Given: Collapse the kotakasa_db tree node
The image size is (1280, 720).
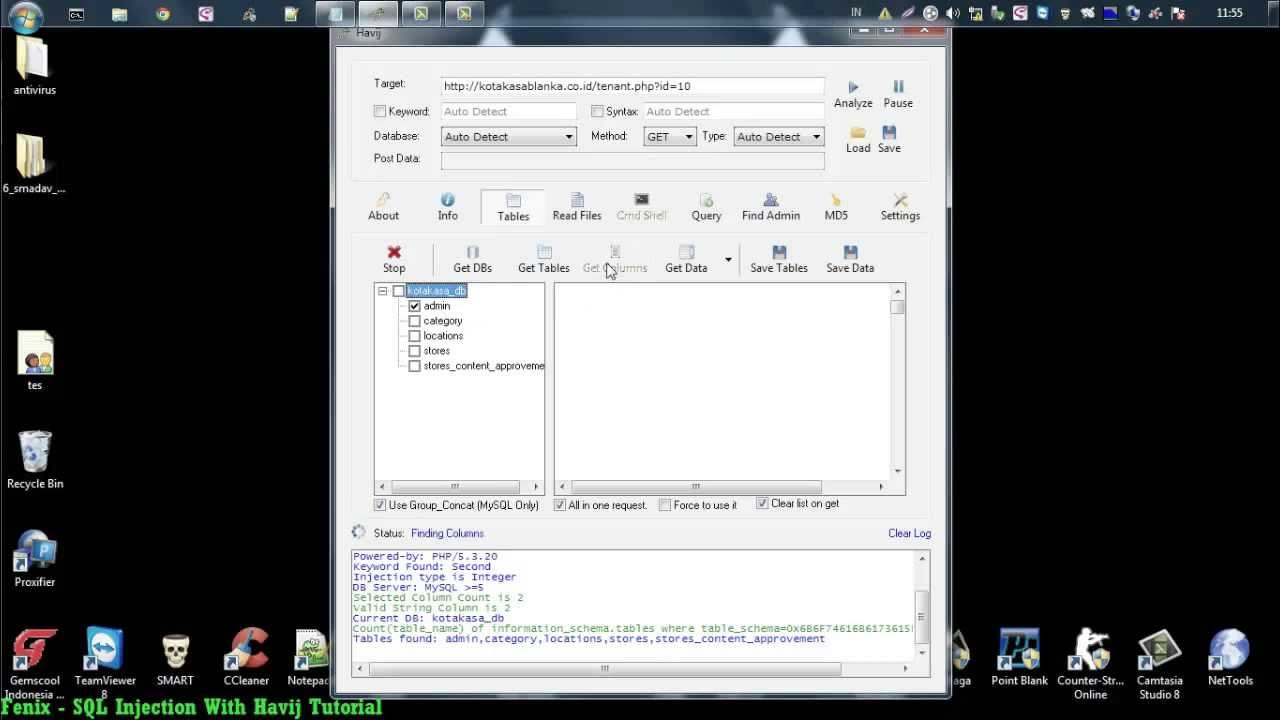Looking at the screenshot, I should [383, 291].
